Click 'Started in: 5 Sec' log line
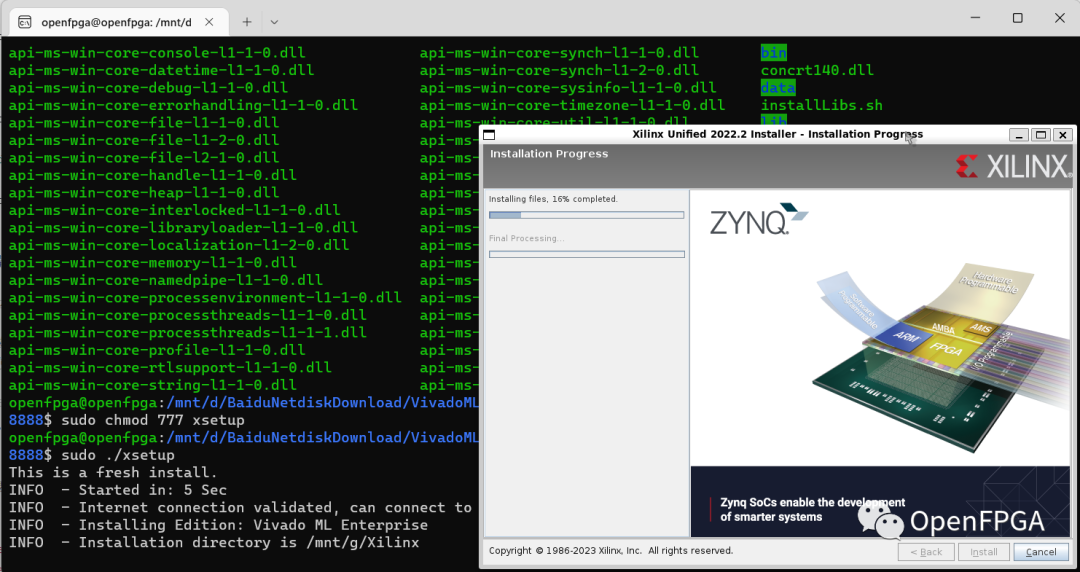 118,490
